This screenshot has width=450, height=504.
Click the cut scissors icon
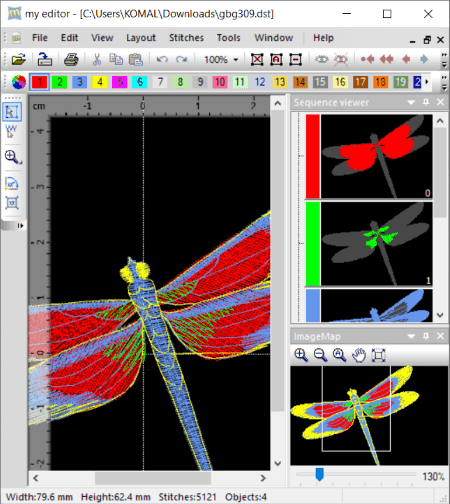pyautogui.click(x=97, y=60)
